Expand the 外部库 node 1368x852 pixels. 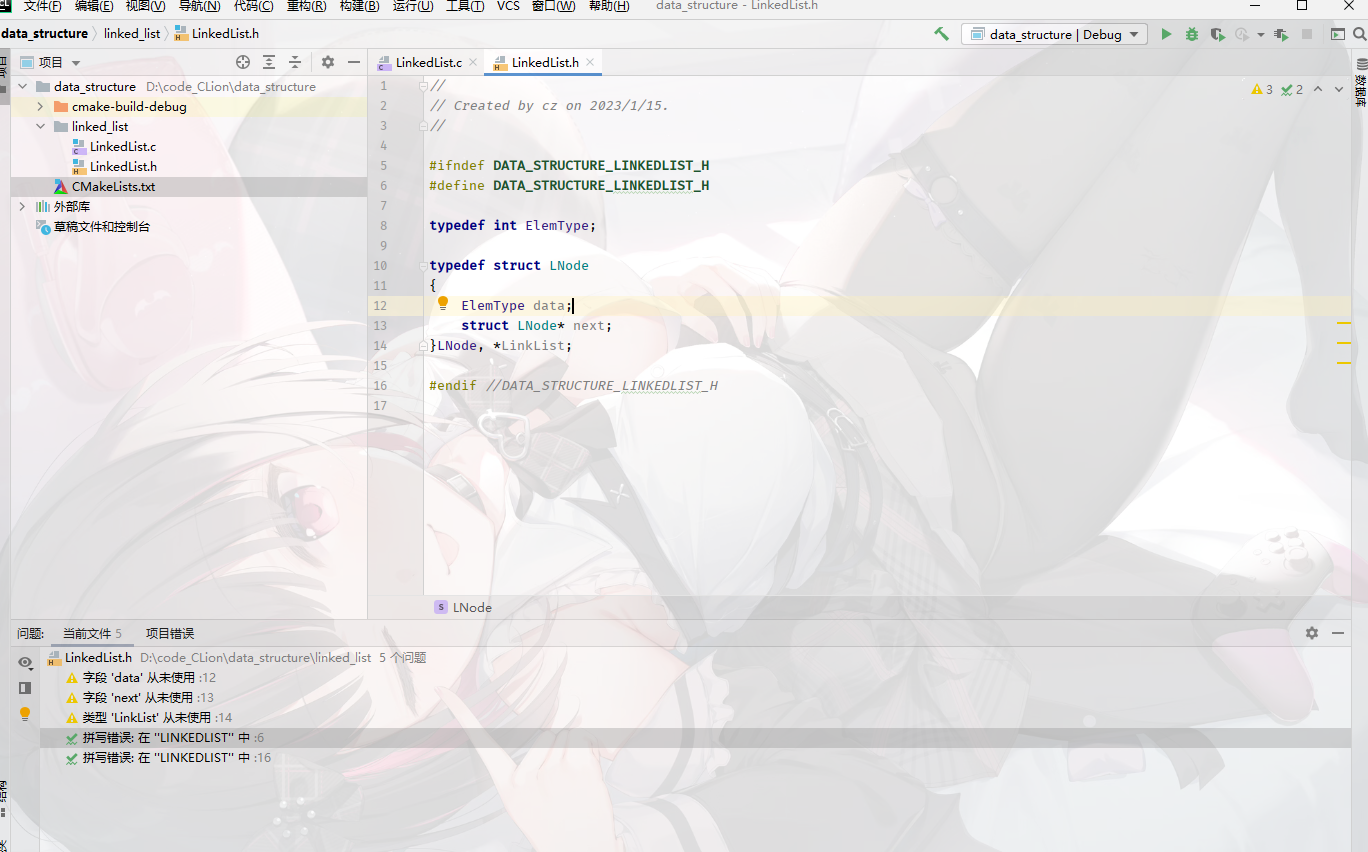coord(22,207)
